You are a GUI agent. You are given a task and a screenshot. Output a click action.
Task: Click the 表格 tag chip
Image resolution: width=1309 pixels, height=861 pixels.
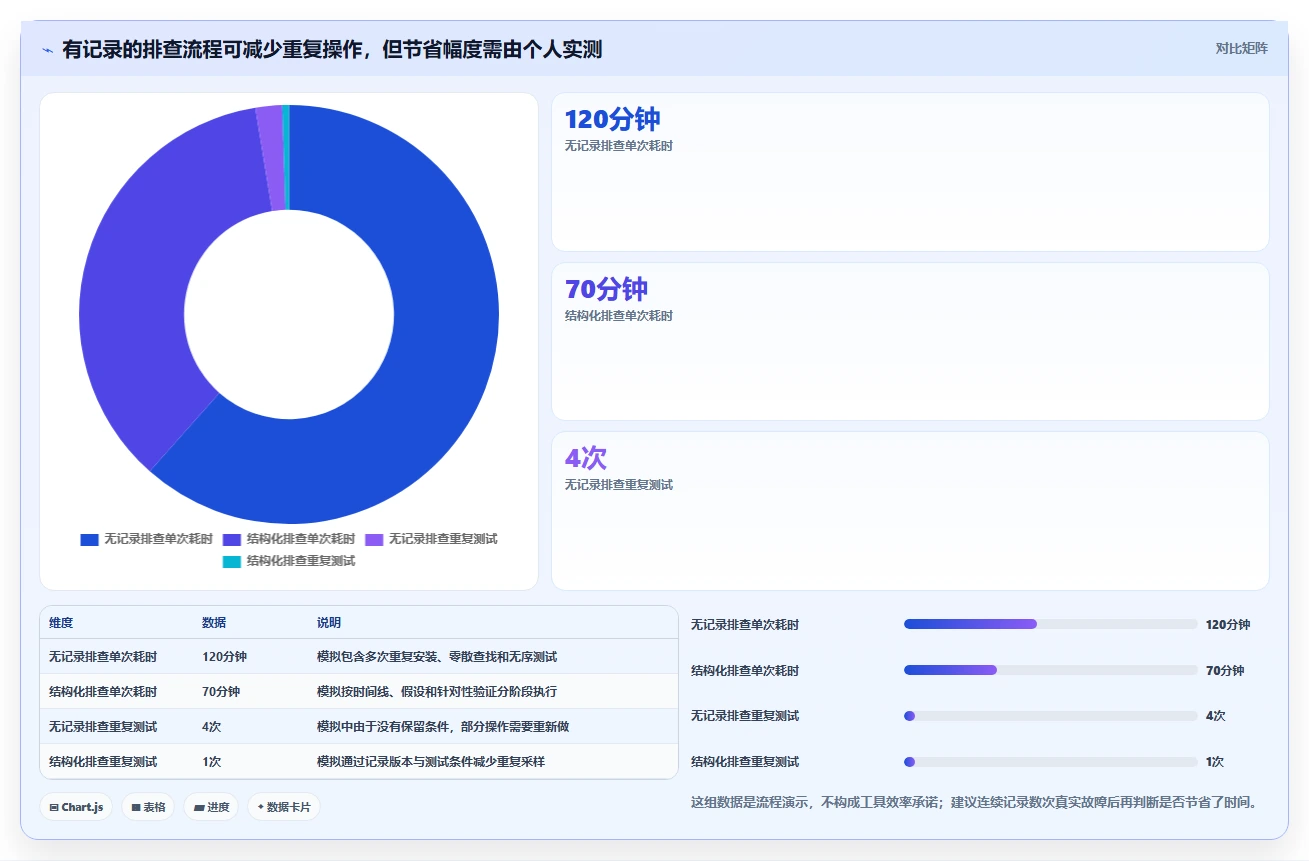148,807
